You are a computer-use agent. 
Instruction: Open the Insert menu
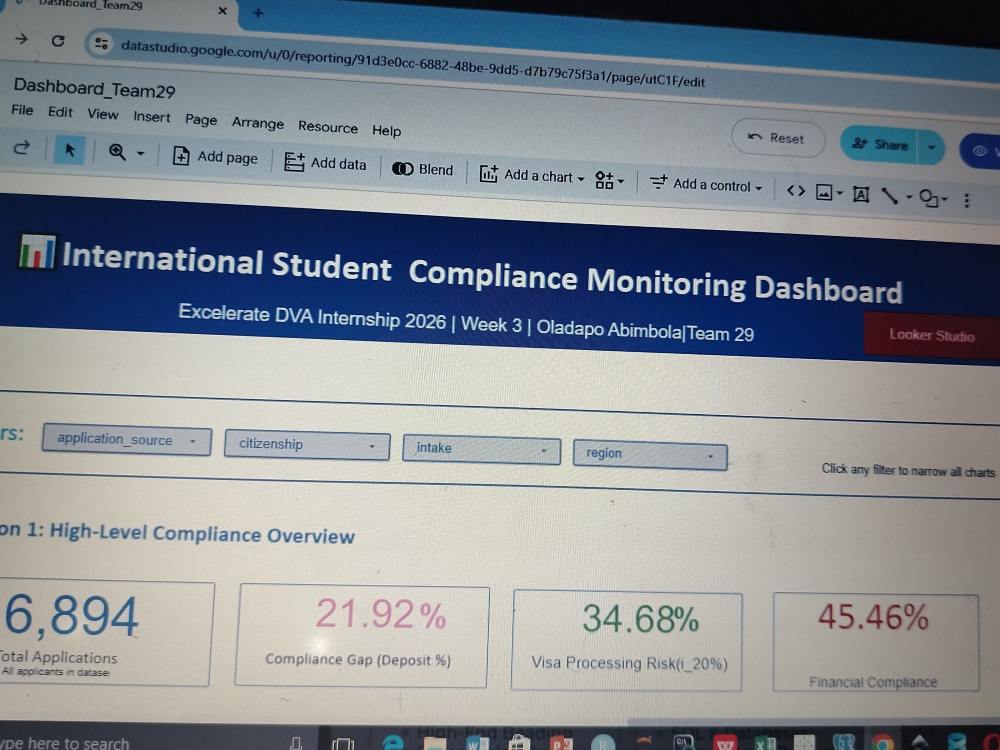(x=152, y=117)
